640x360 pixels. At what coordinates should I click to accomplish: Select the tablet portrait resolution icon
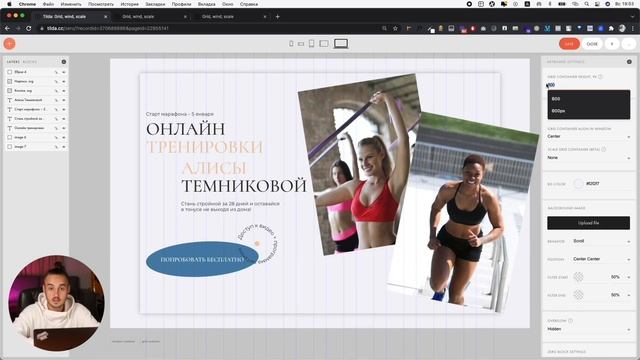coord(311,44)
